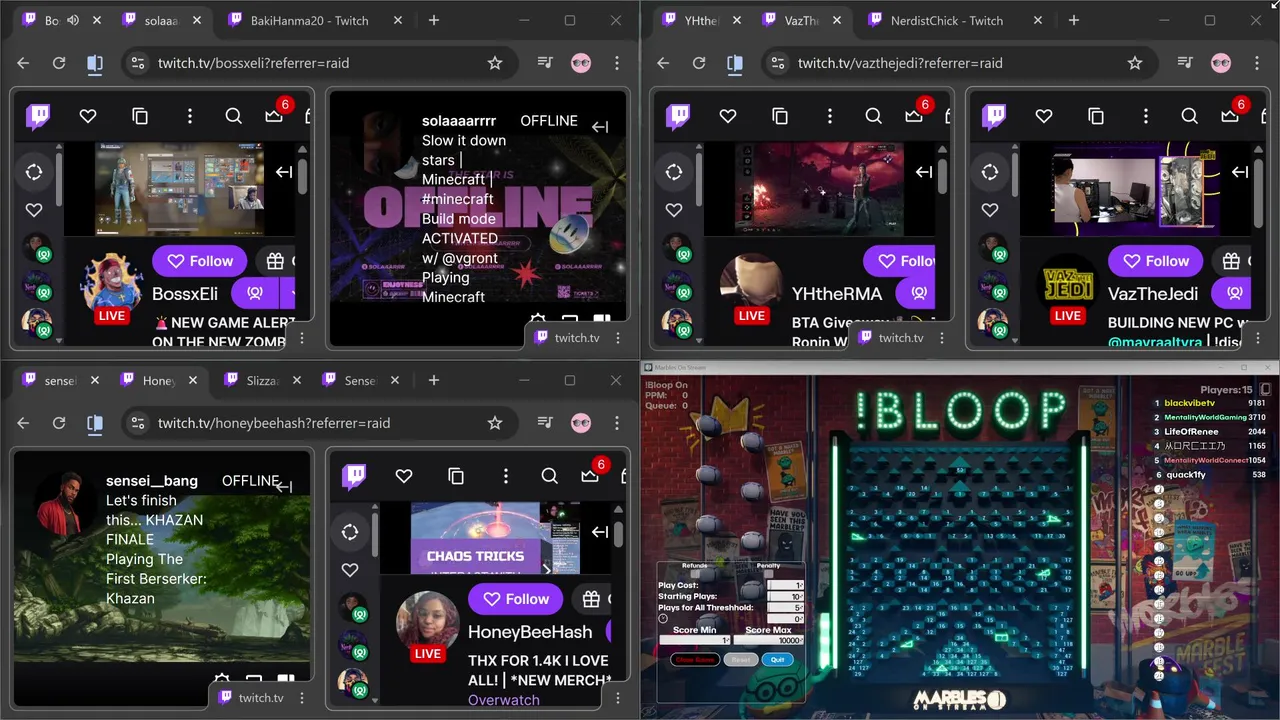
Task: Open Following heart in BossxEli pane top bar
Action: point(88,116)
